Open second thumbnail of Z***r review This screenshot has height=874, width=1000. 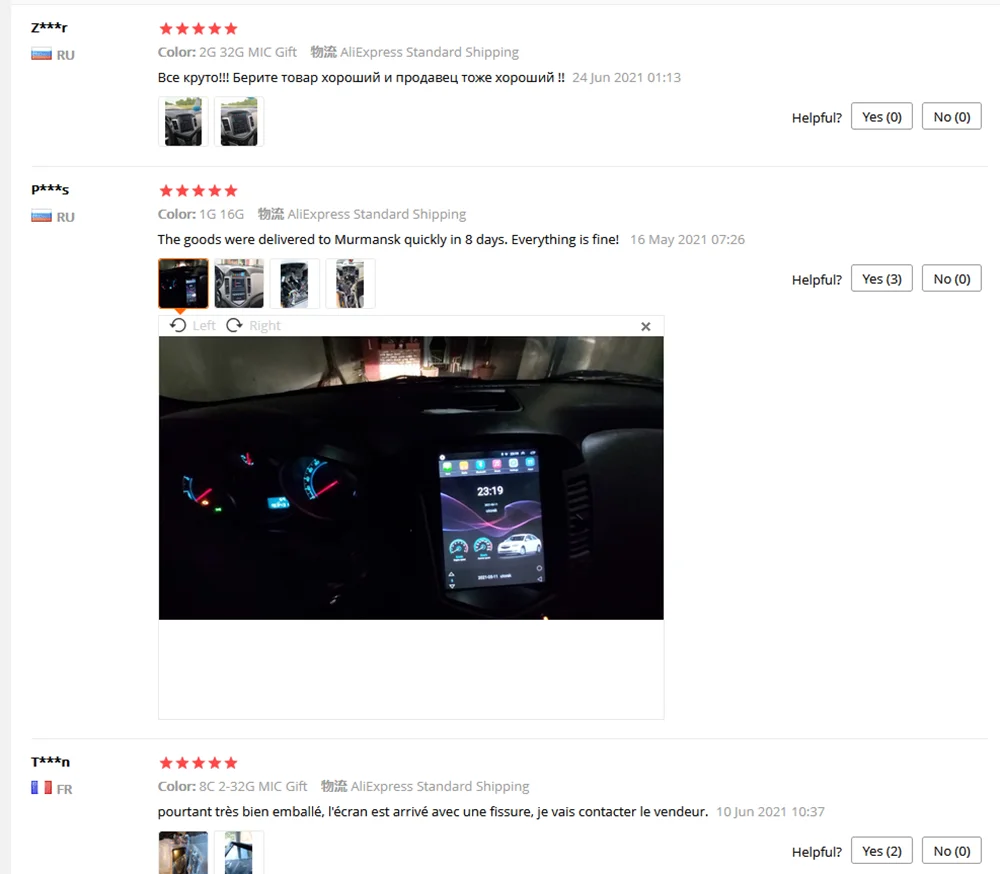(x=239, y=122)
